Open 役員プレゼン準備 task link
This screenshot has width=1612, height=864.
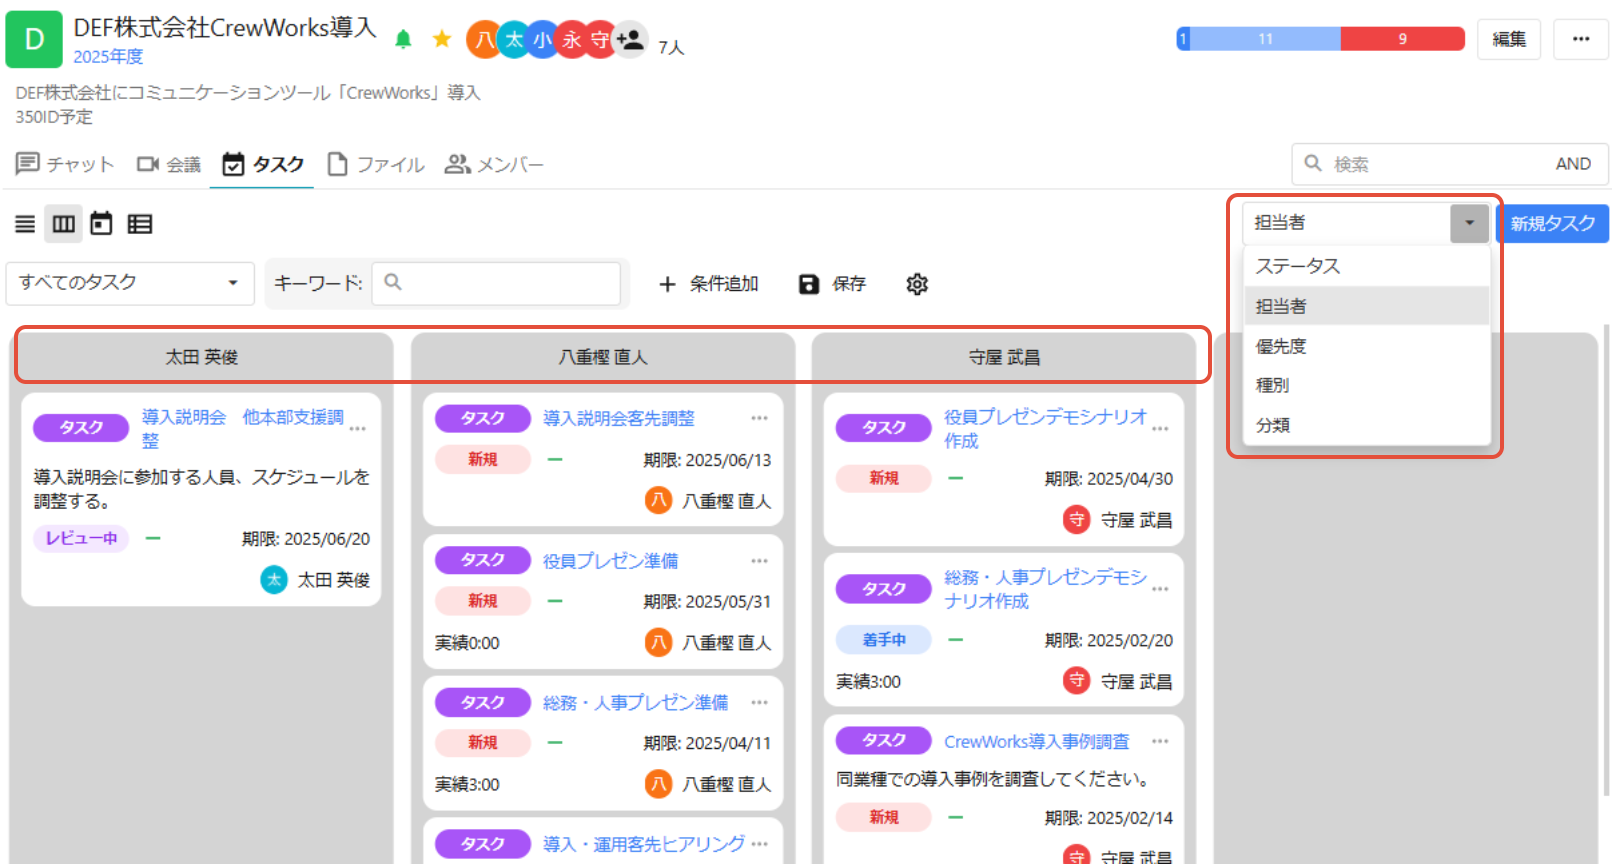(610, 561)
